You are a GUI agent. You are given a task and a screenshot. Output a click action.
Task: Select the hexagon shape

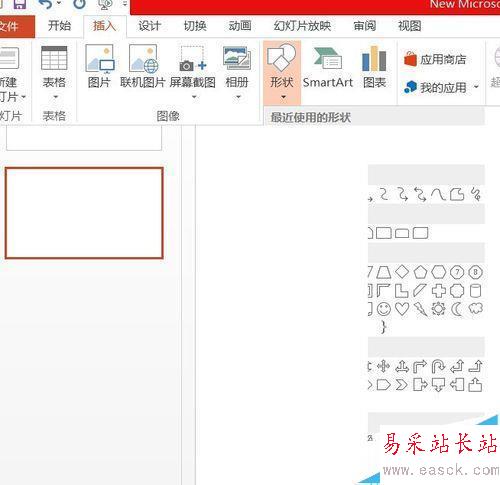[x=438, y=272]
